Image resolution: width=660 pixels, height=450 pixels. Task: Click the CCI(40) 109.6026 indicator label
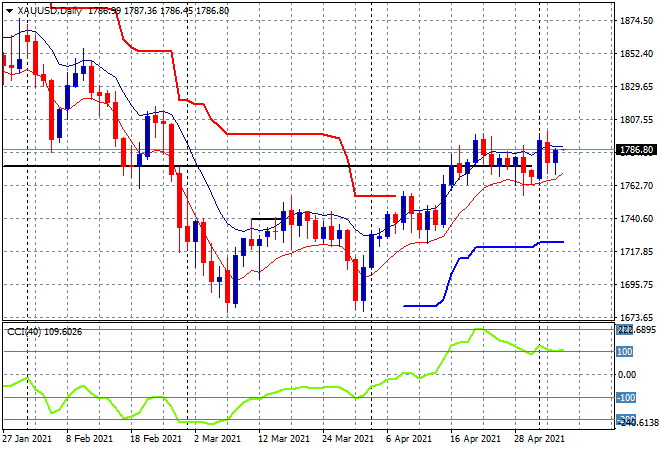point(44,332)
